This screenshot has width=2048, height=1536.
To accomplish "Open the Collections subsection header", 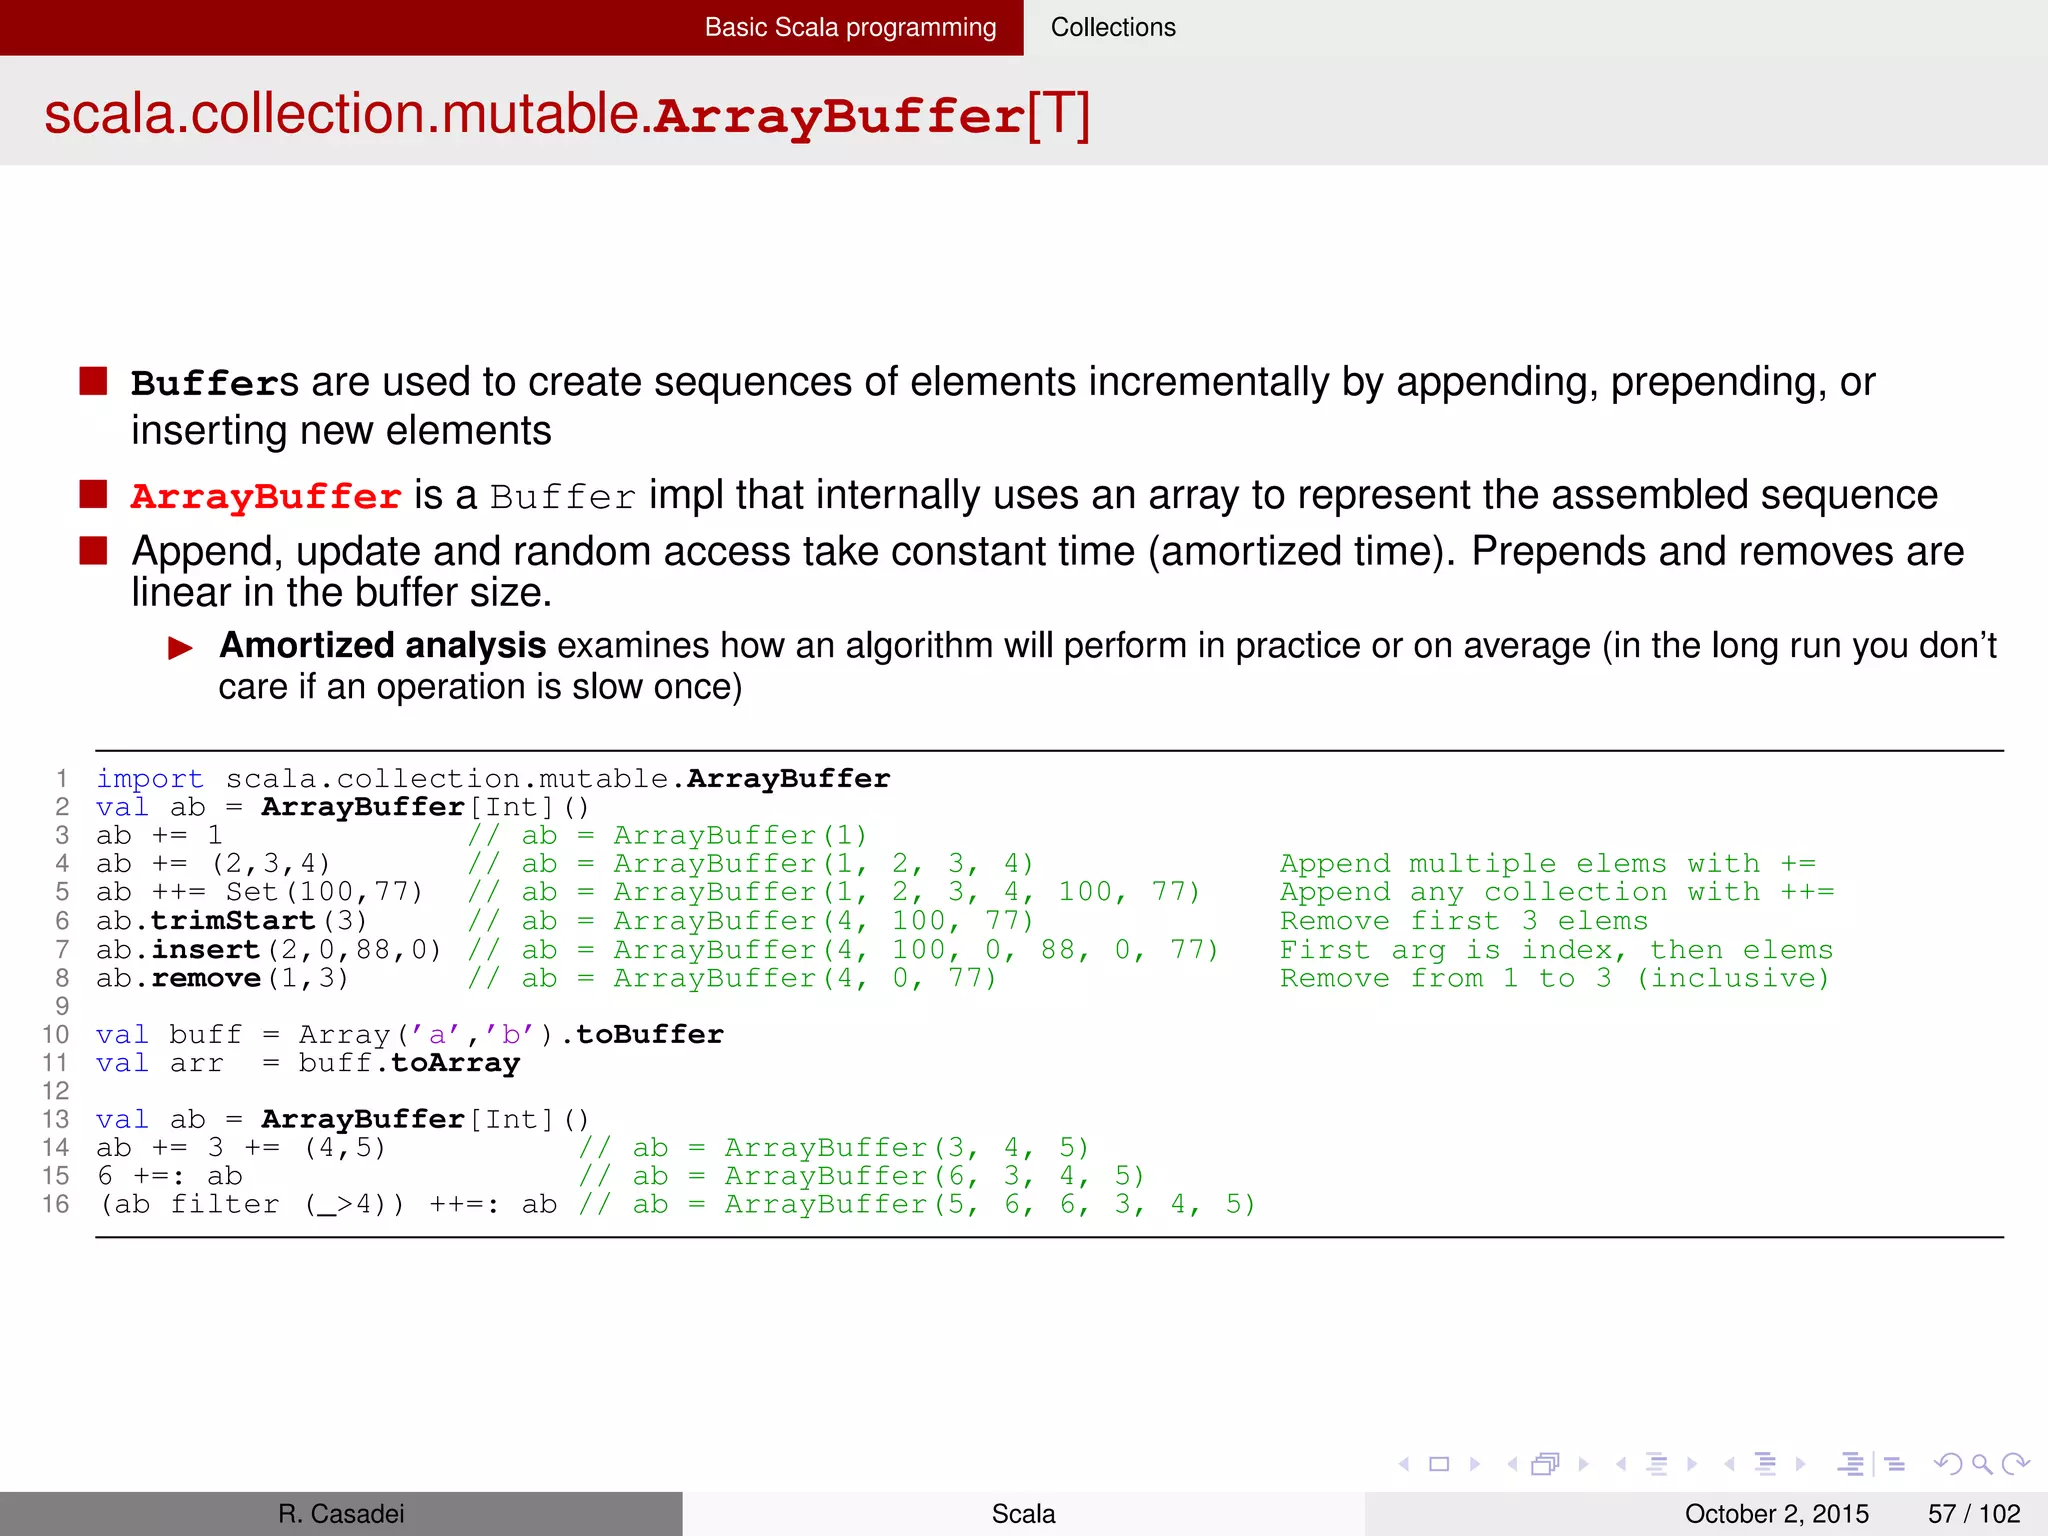I will (x=1113, y=27).
